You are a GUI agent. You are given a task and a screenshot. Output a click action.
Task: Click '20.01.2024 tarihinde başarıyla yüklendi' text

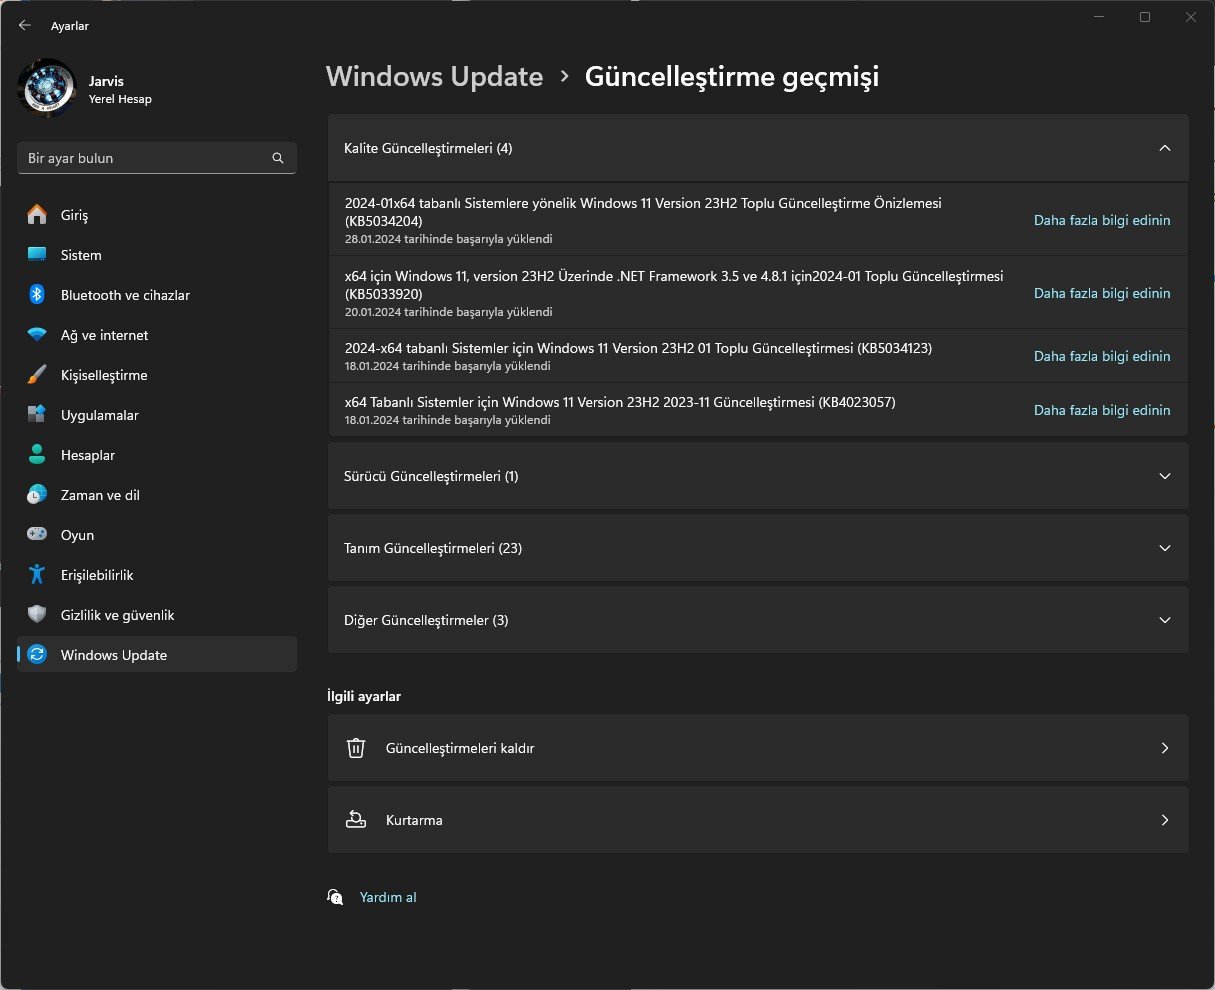(448, 312)
